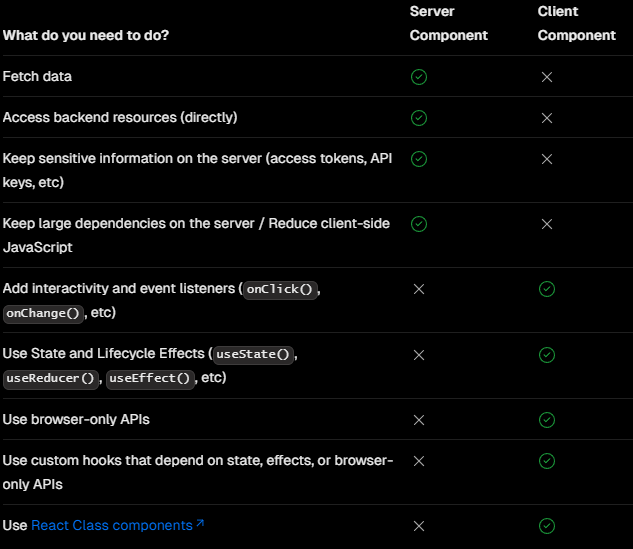The width and height of the screenshot is (633, 549).
Task: Open the React Class components link
Action: 112,525
